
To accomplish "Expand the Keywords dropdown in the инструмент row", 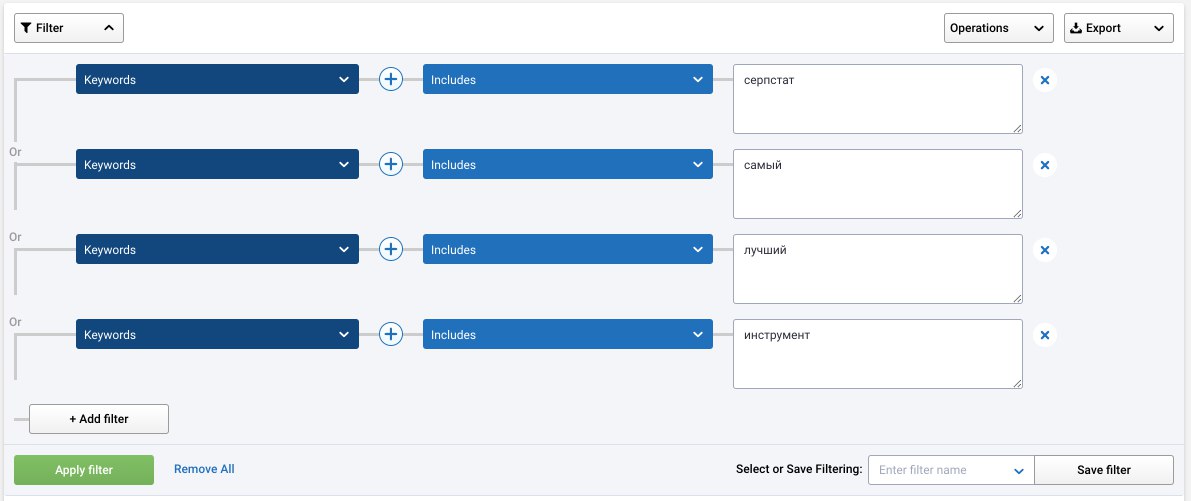I will 217,334.
